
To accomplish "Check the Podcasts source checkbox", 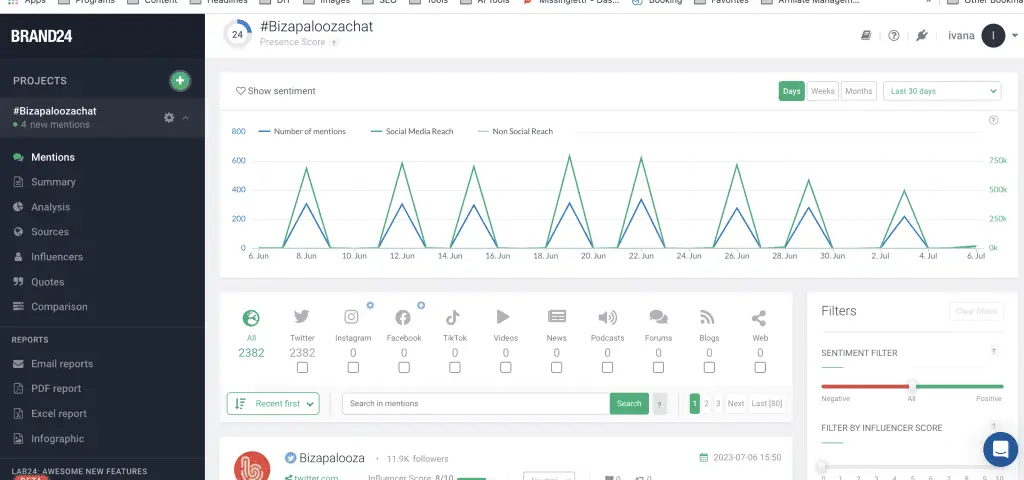I will tap(607, 368).
